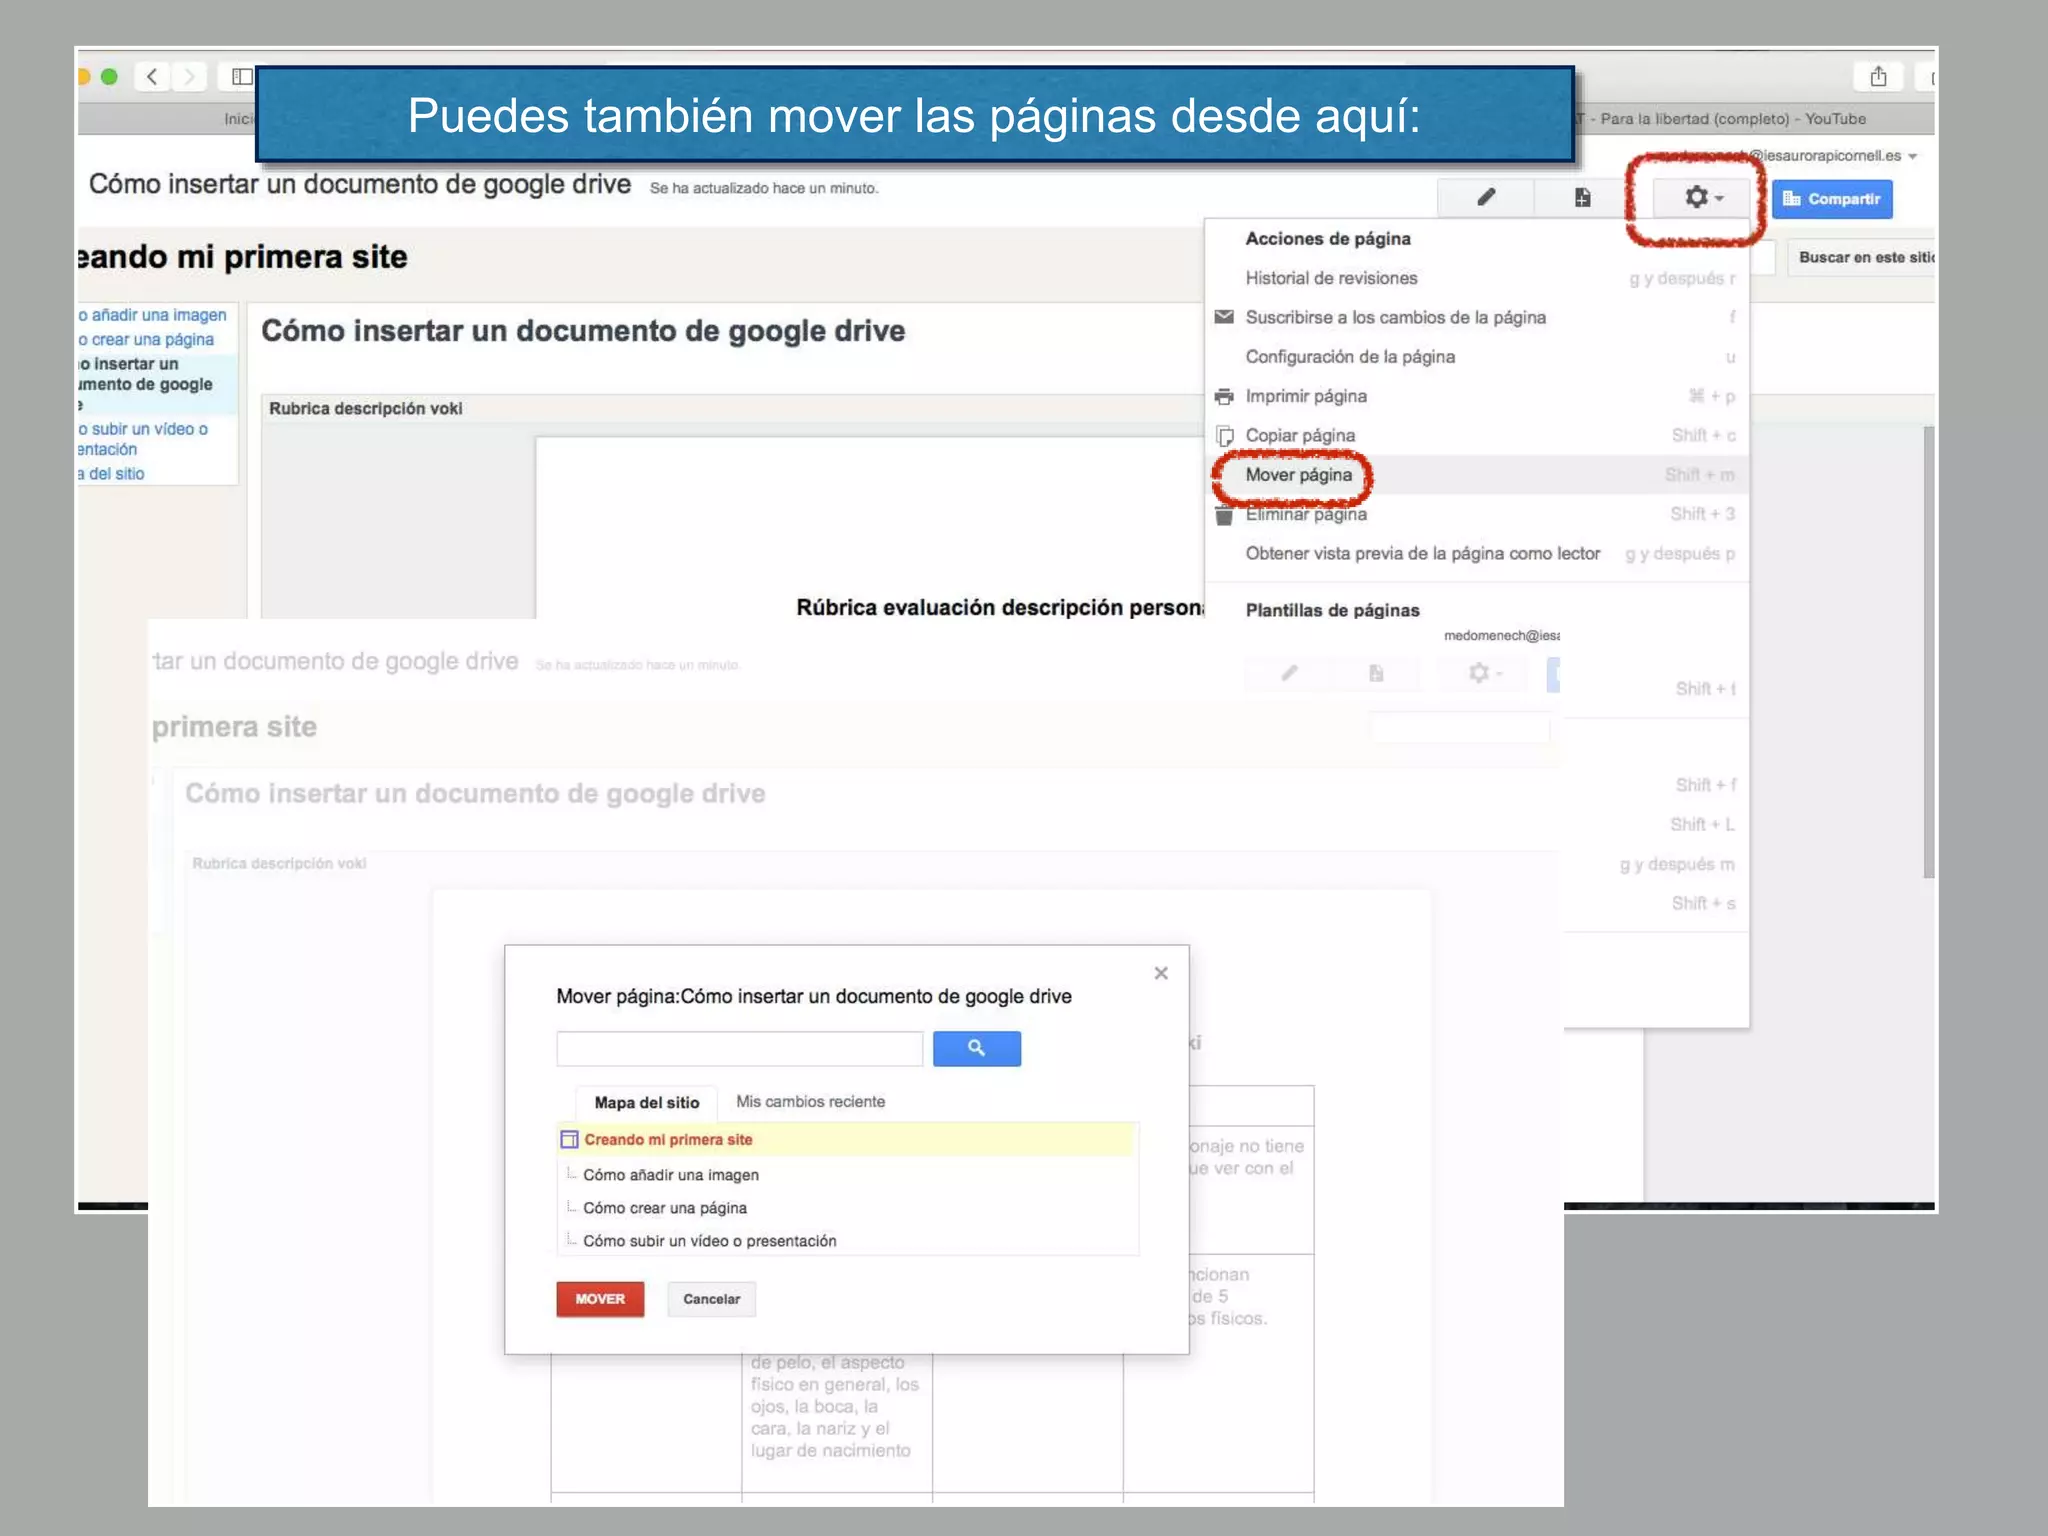Click the new page document icon
This screenshot has height=1536, width=2048.
1582,197
